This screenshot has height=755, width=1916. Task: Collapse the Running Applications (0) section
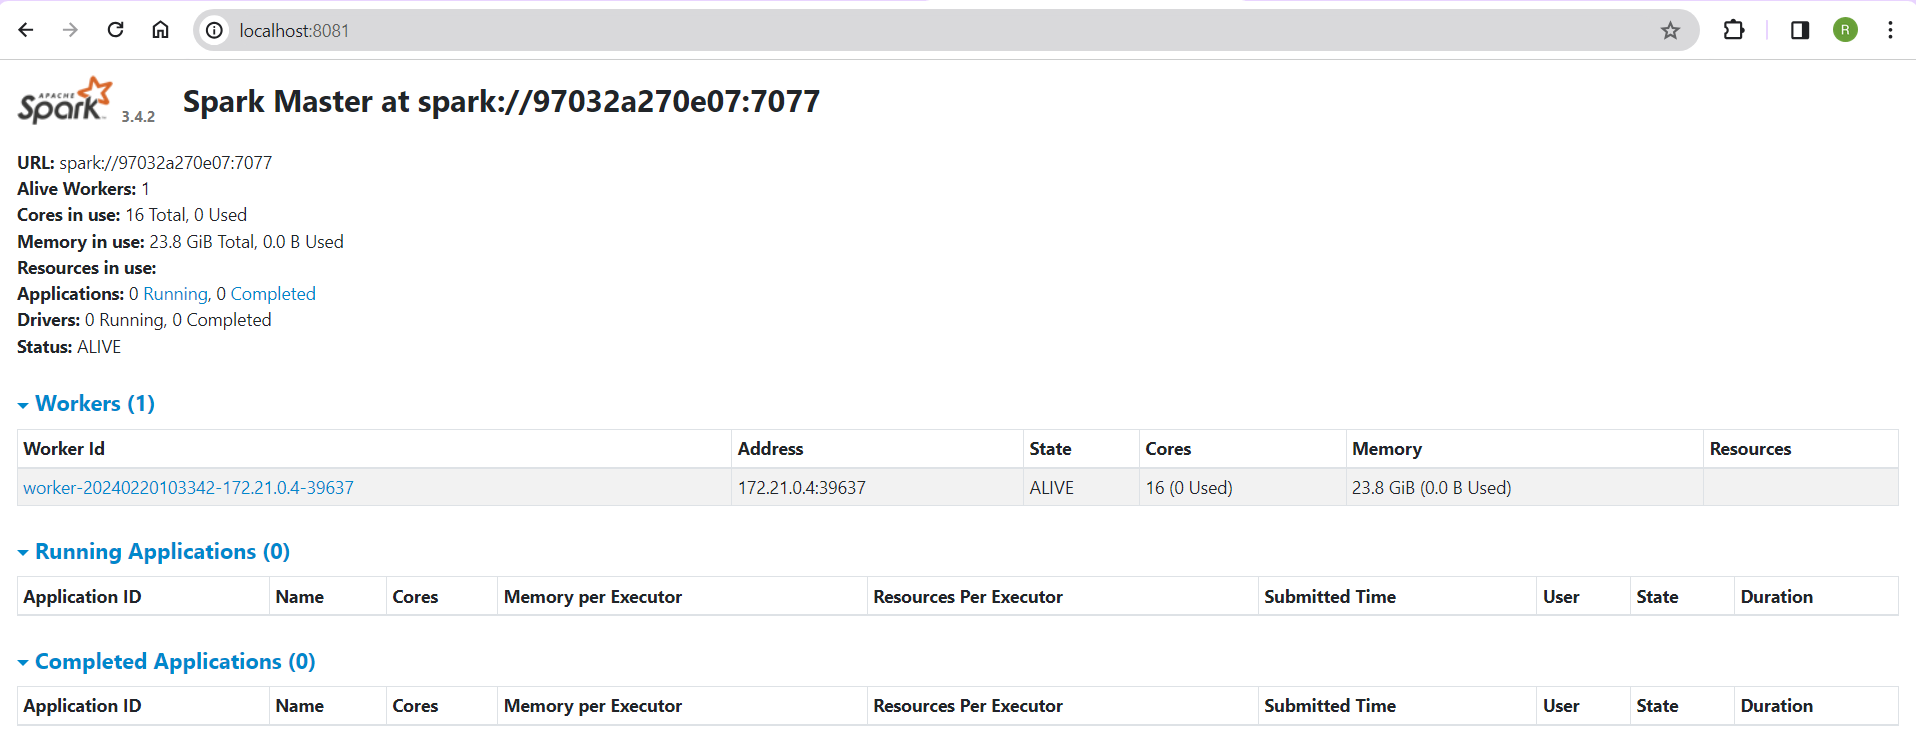pyautogui.click(x=154, y=552)
